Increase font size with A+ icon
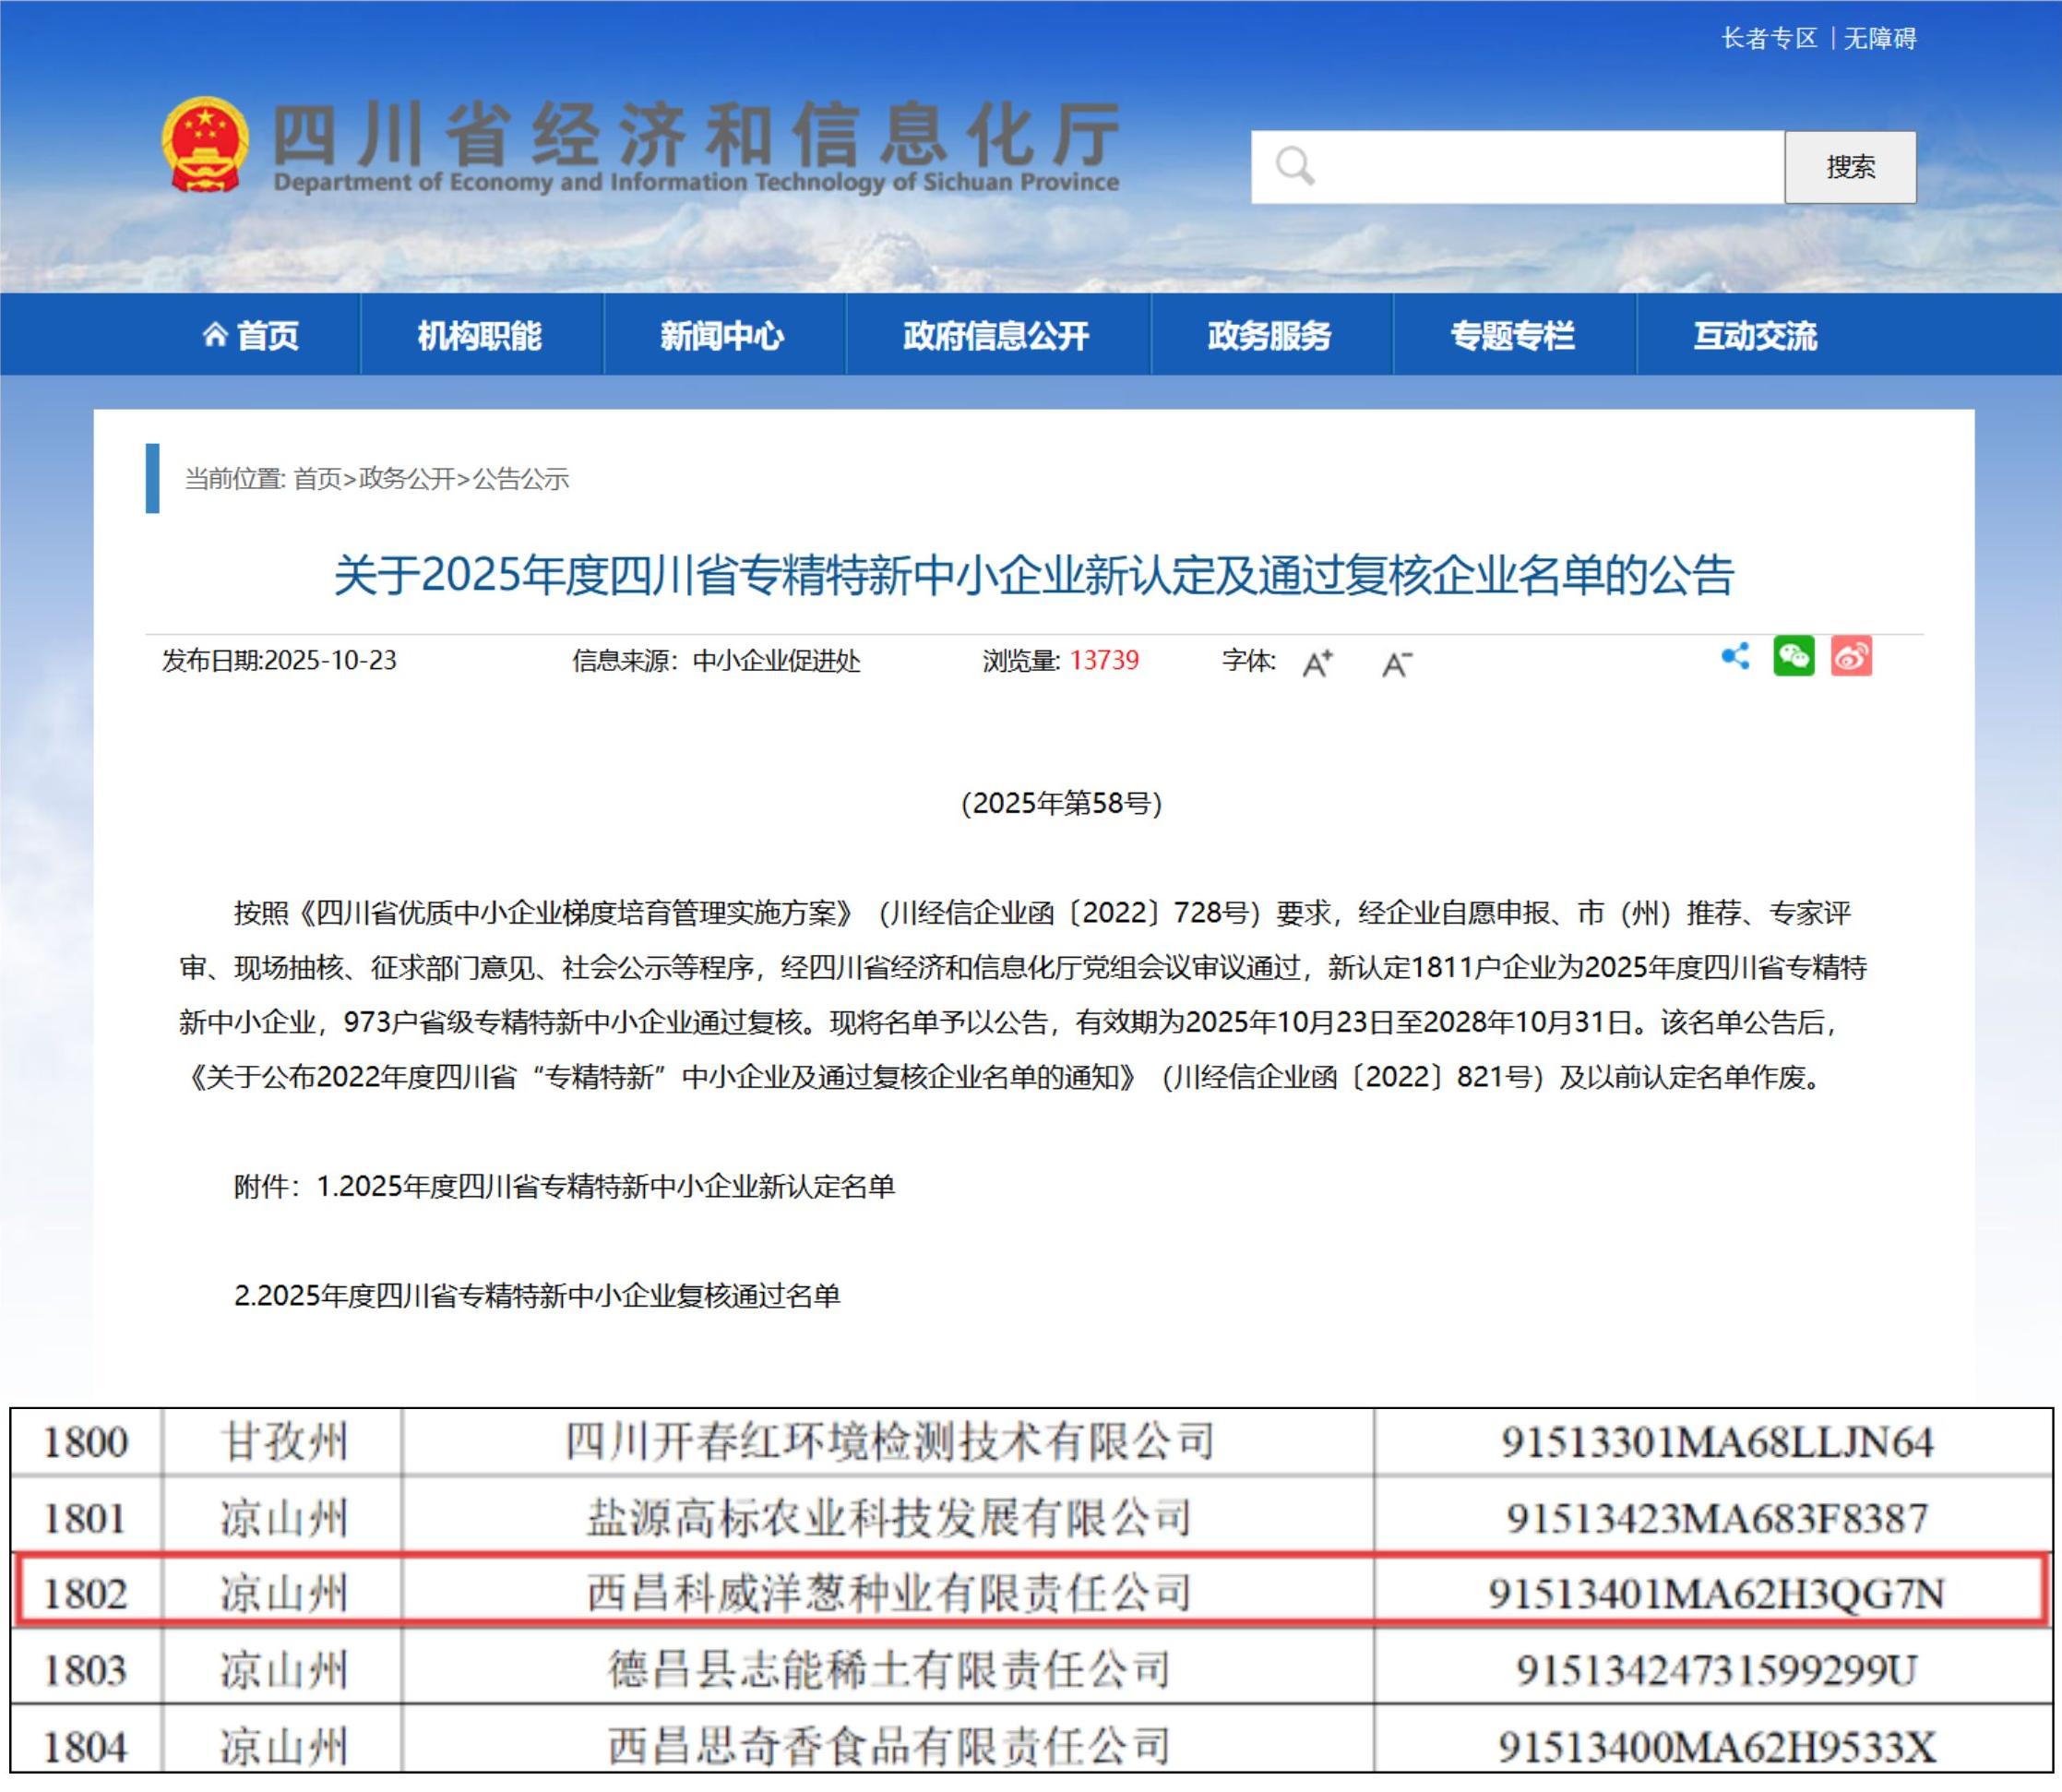Image resolution: width=2062 pixels, height=1792 pixels. [1315, 662]
